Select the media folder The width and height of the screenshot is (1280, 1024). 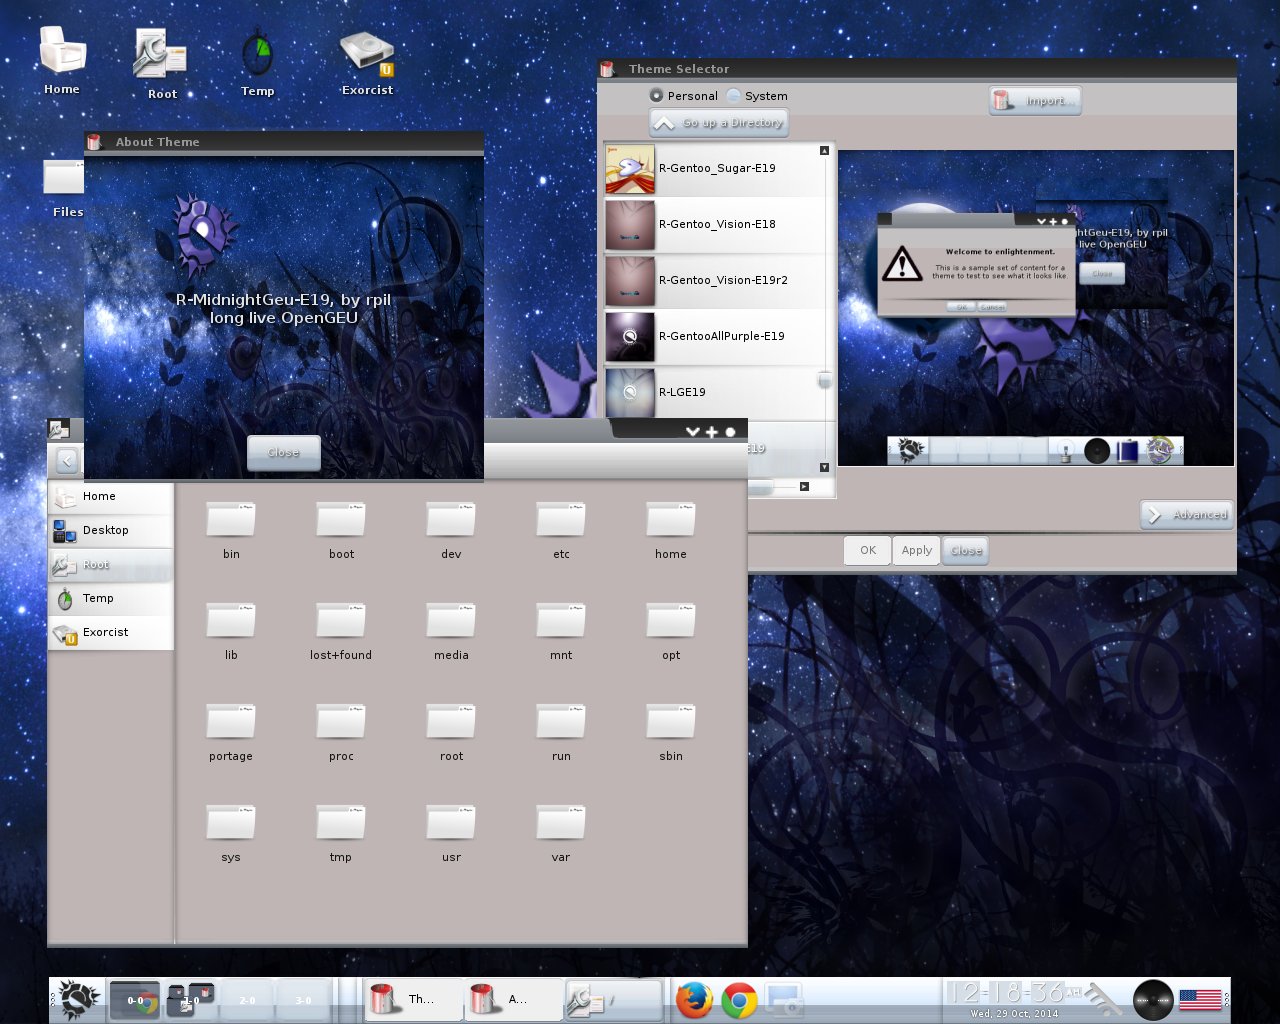pos(451,631)
